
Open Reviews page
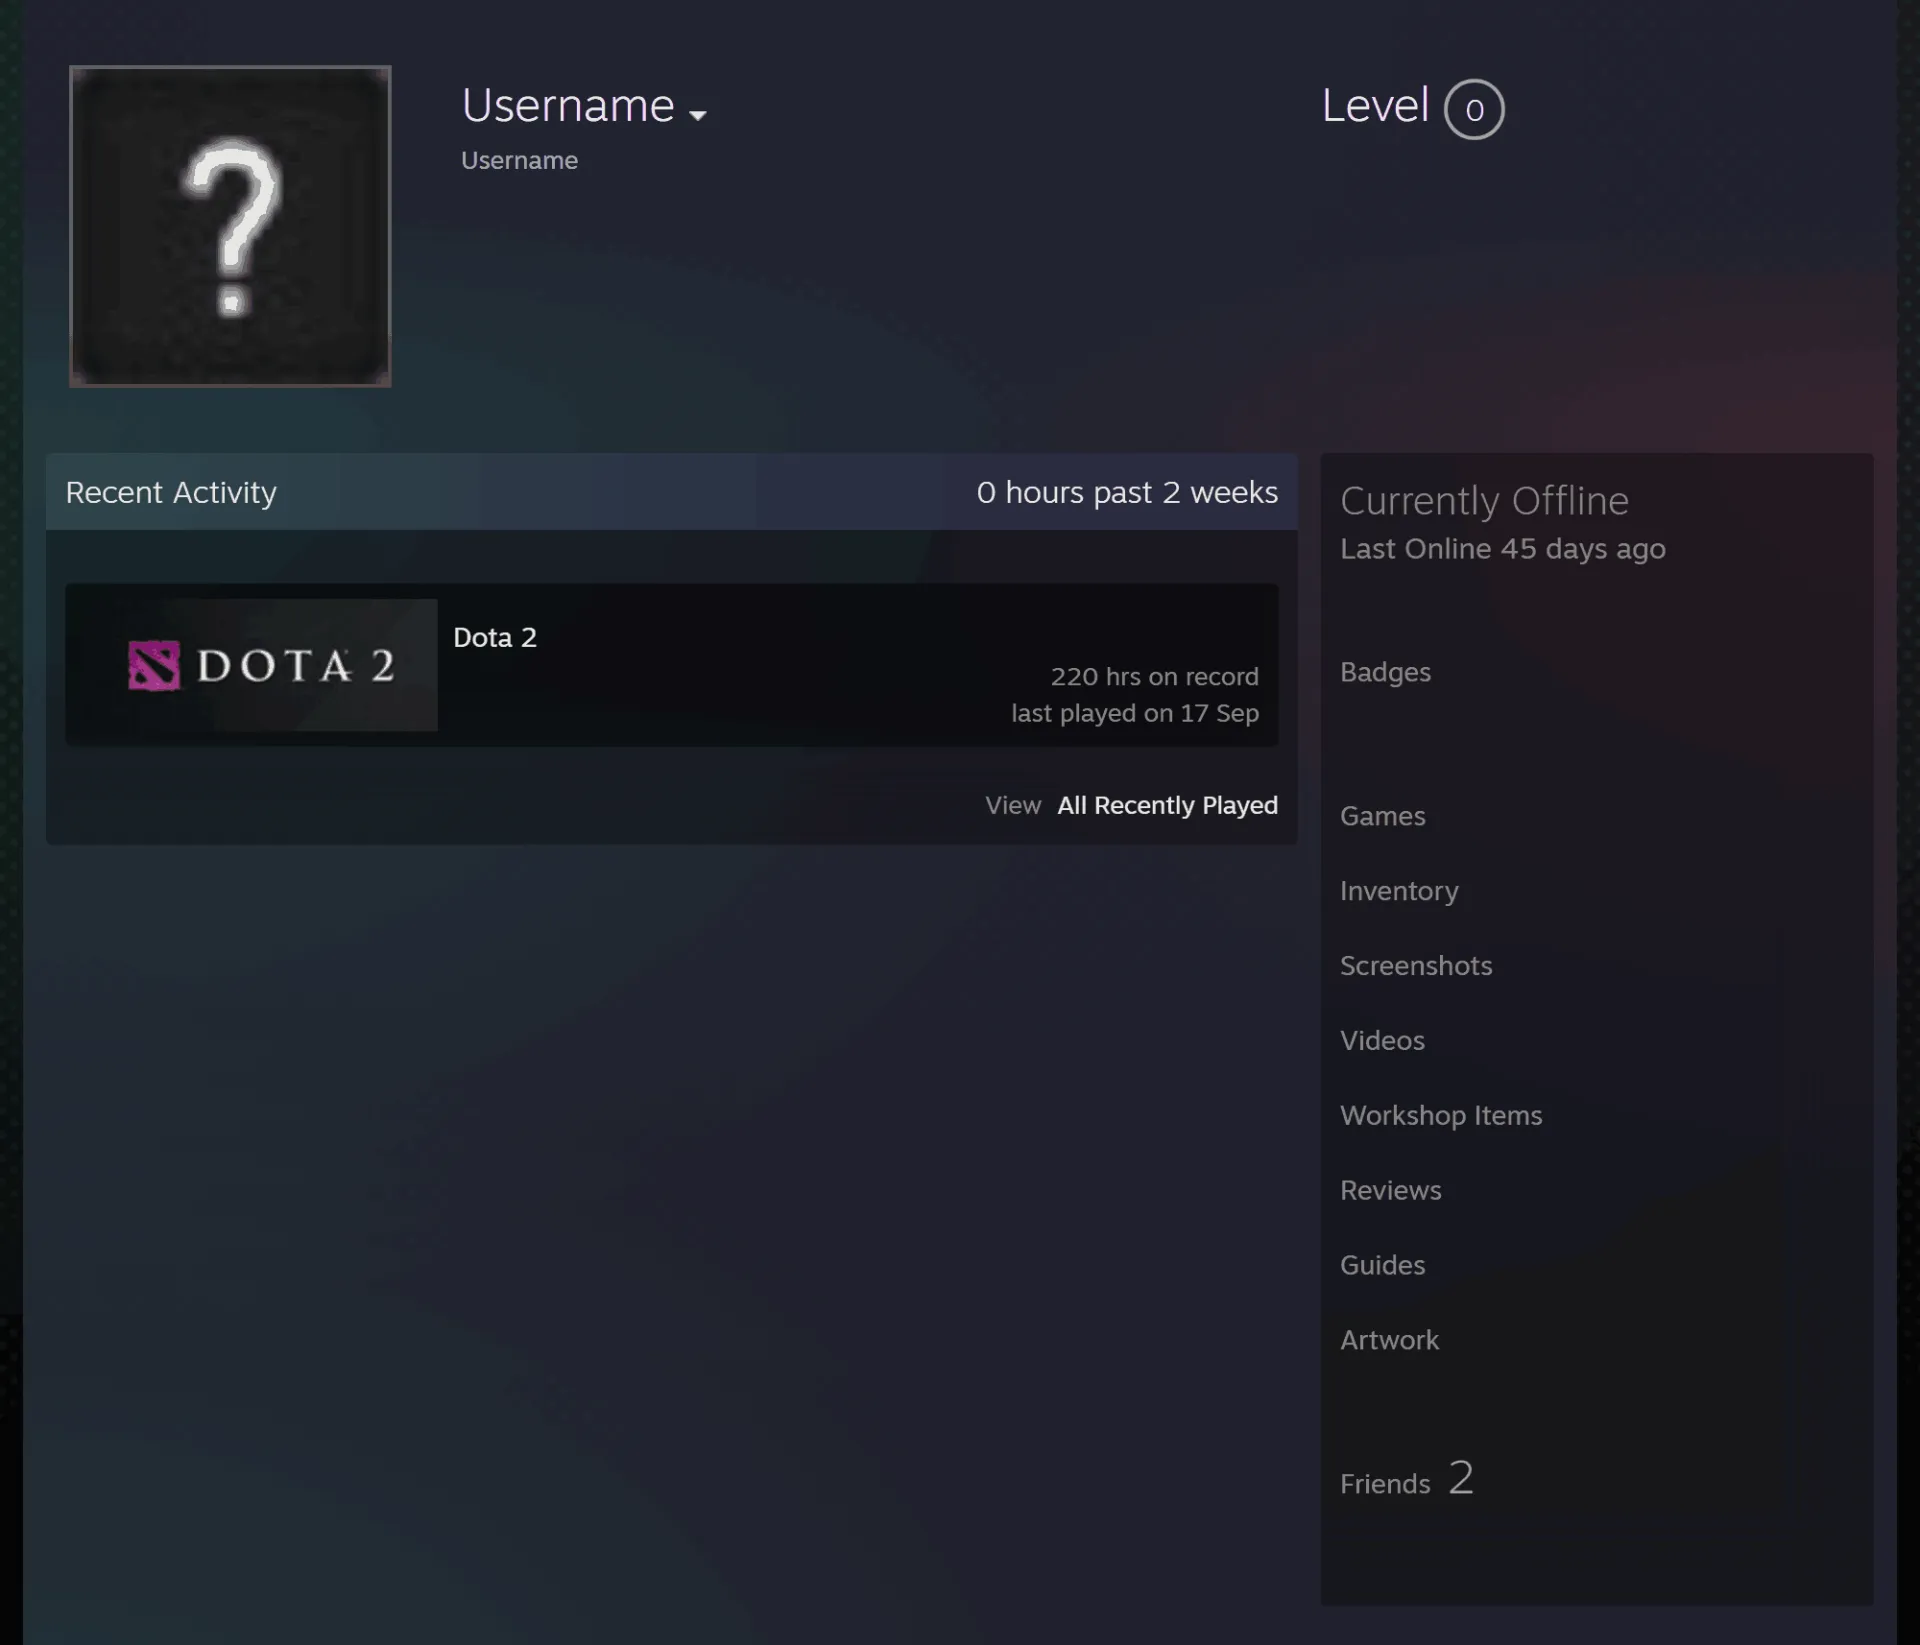pyautogui.click(x=1391, y=1190)
